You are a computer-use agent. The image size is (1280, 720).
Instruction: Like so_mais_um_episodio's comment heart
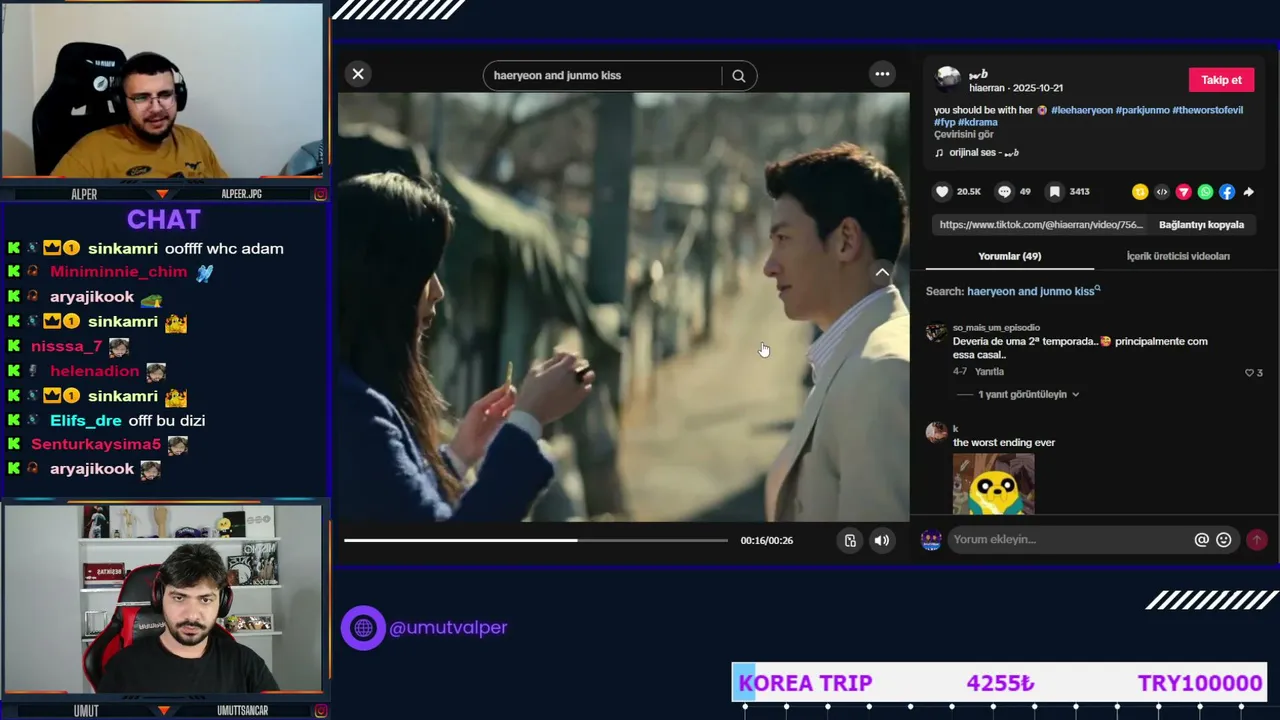[1249, 373]
